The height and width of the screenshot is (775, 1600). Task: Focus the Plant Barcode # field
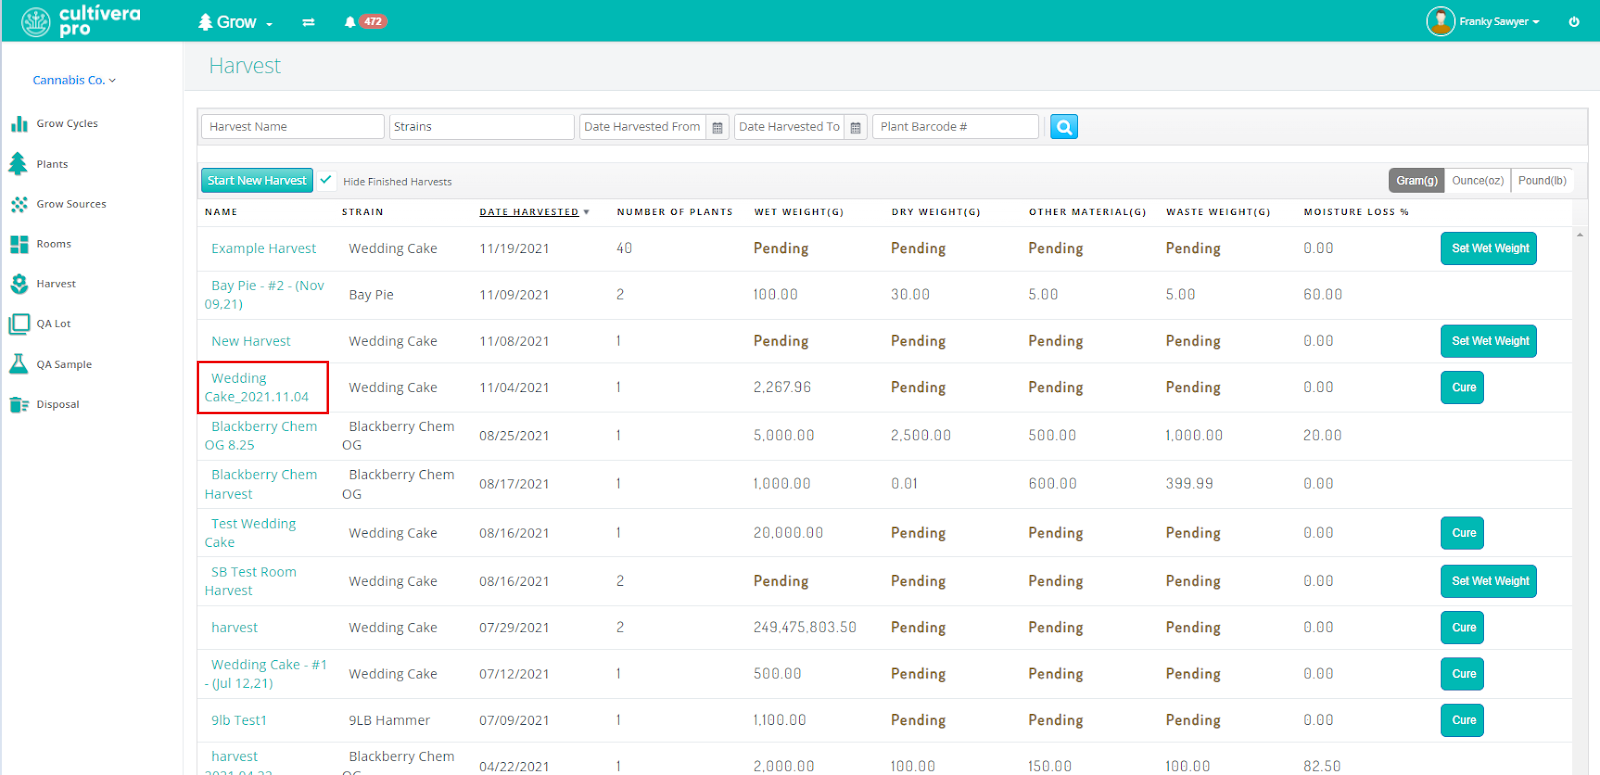point(956,127)
